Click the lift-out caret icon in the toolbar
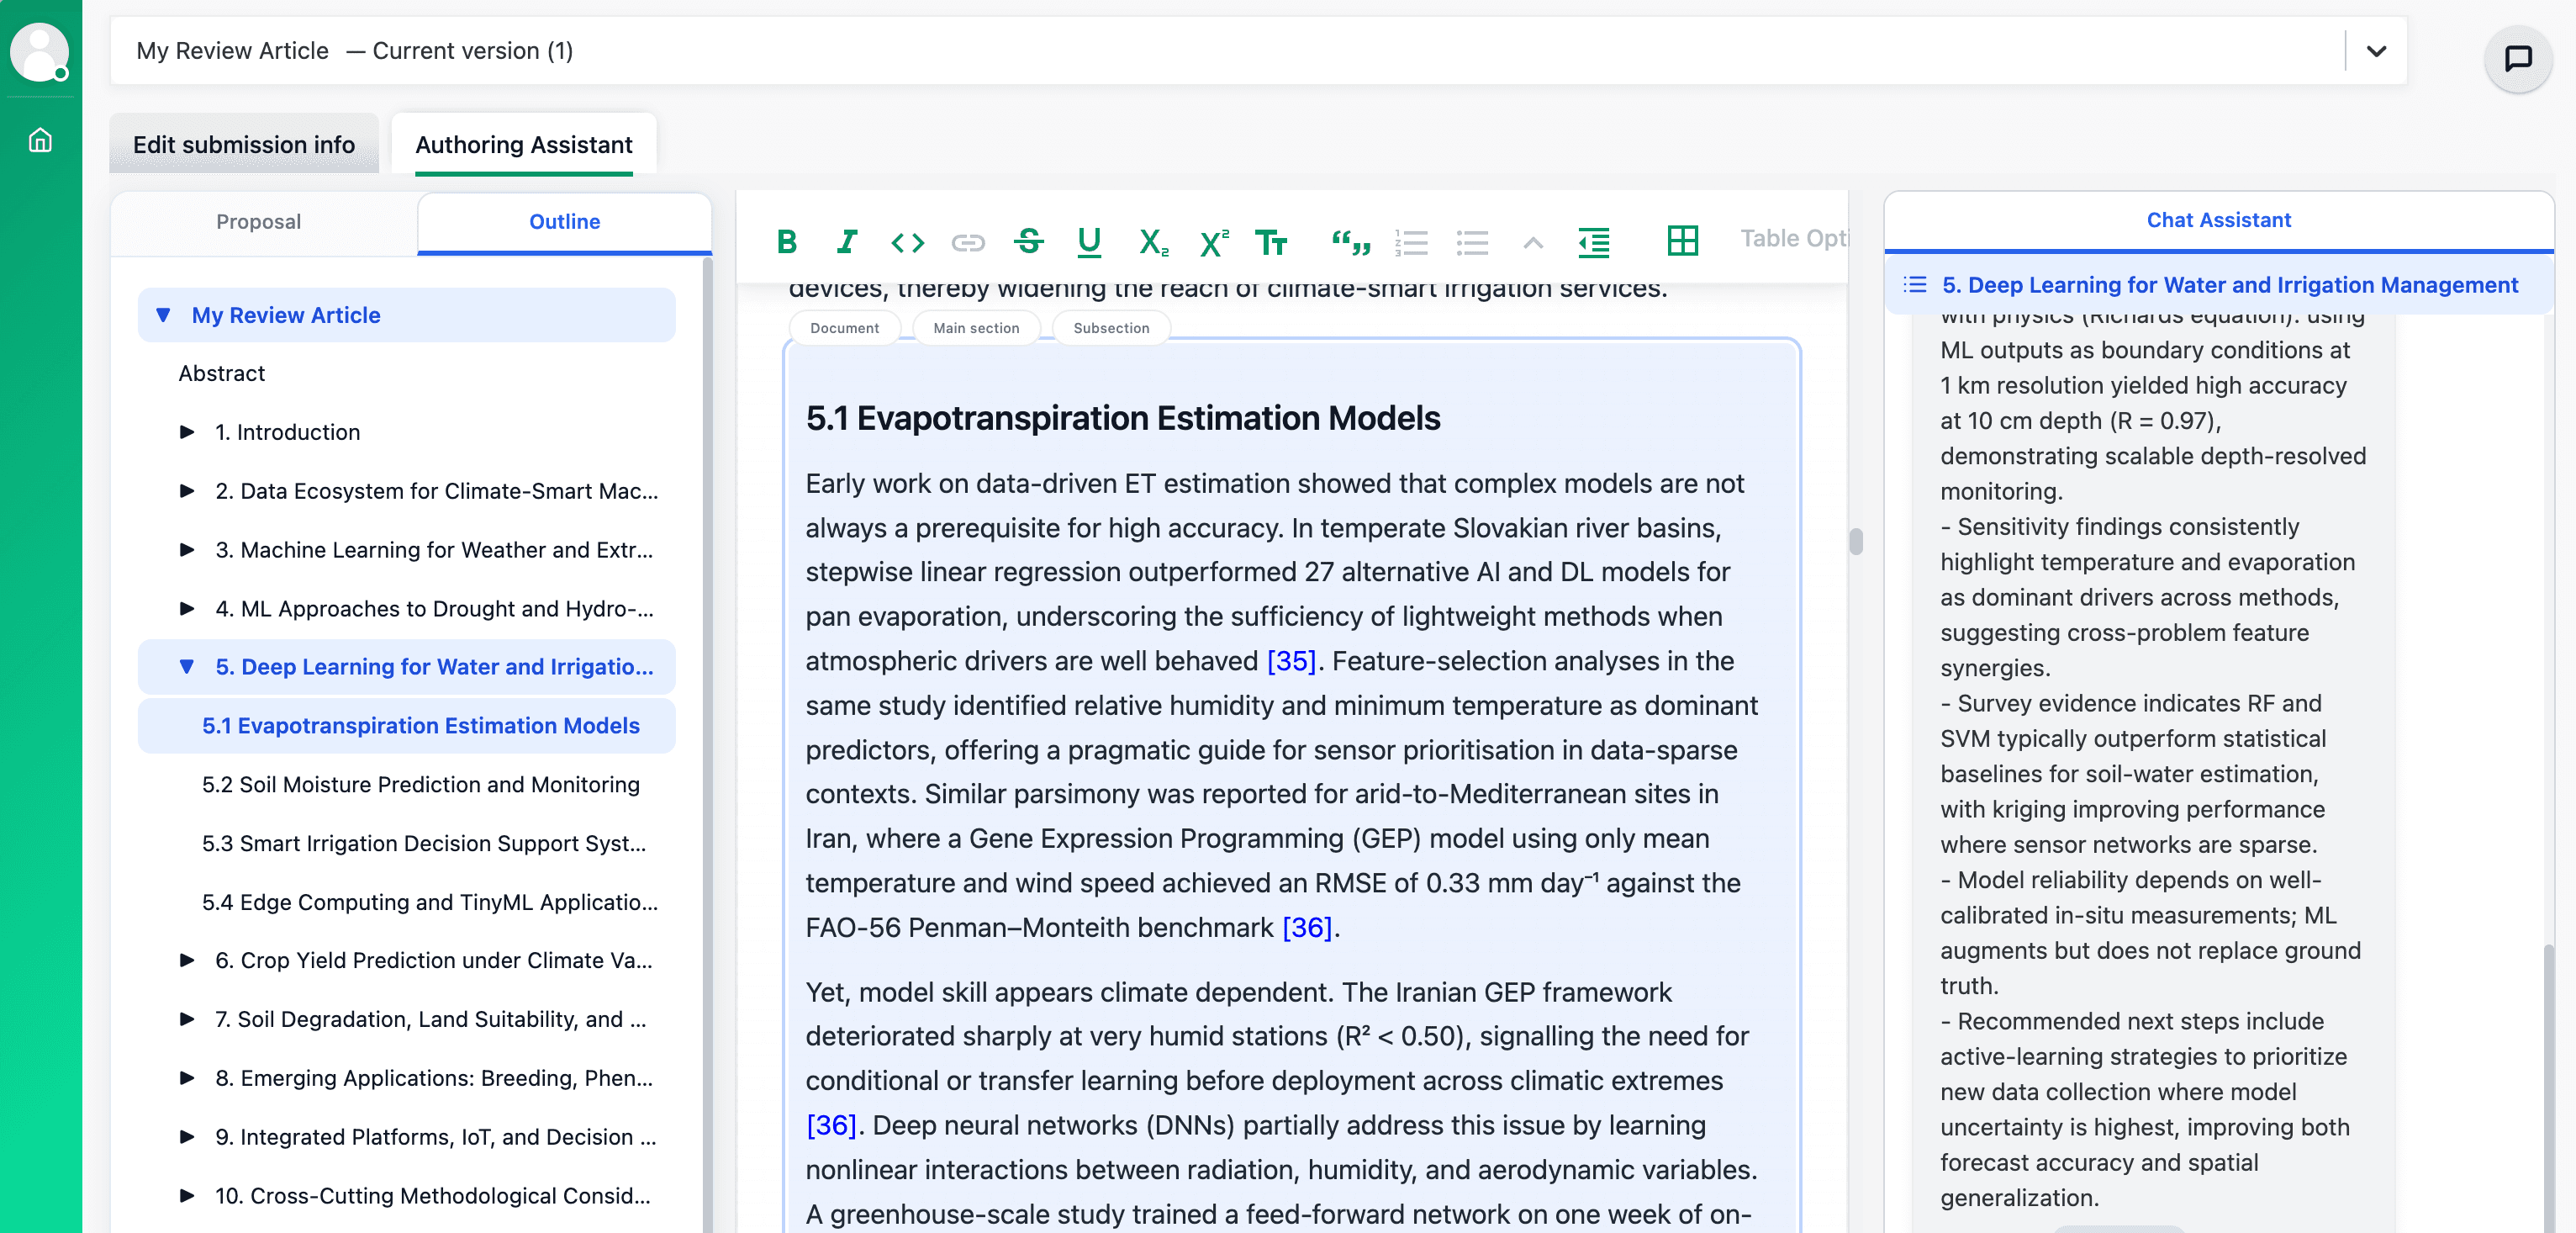Viewport: 2576px width, 1233px height. (1533, 241)
